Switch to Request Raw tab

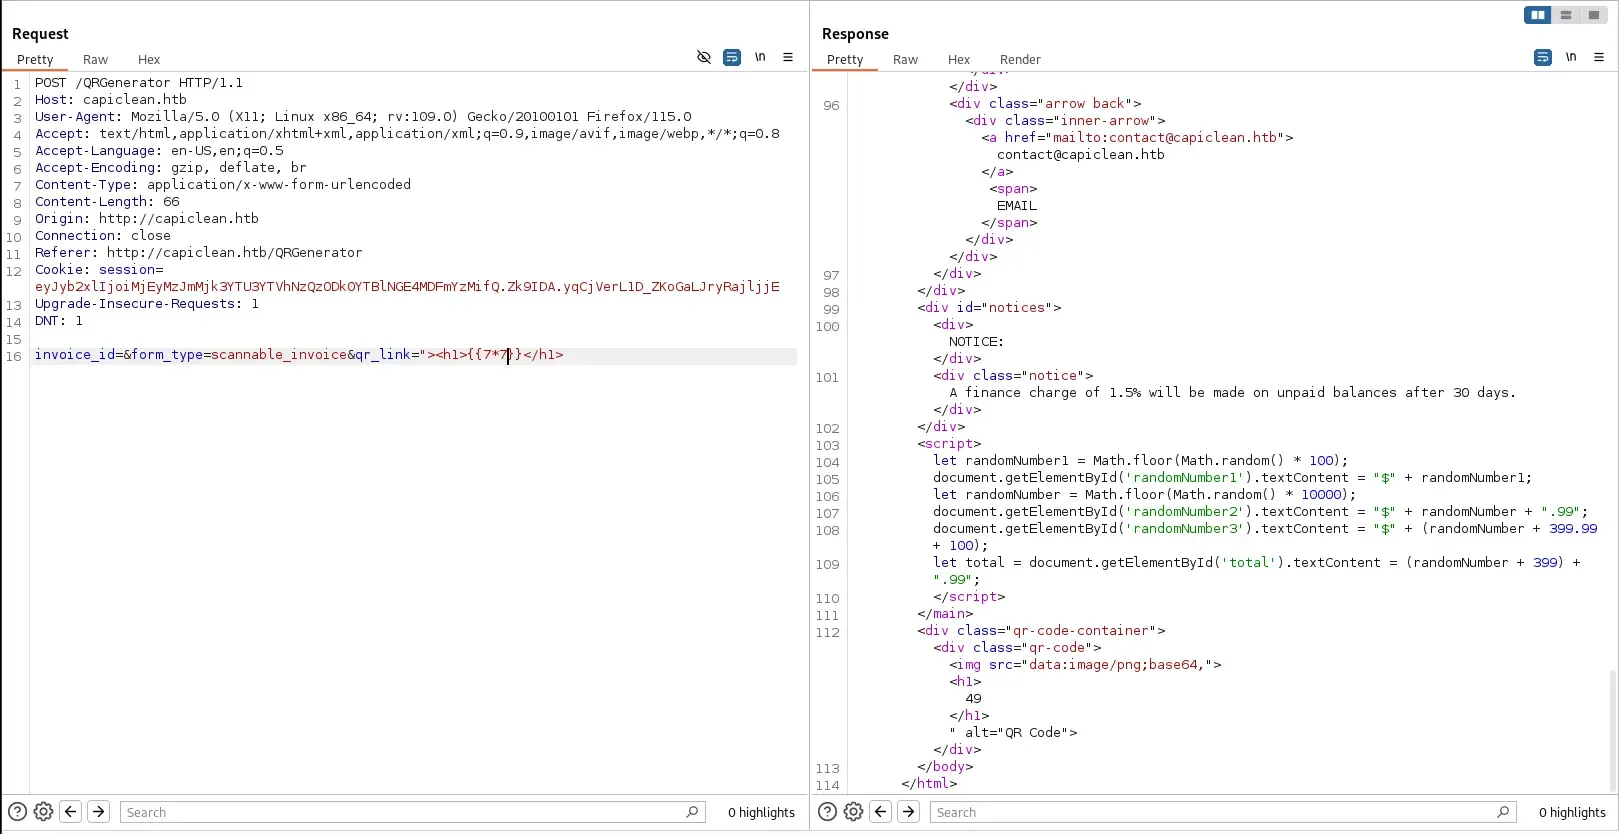point(95,60)
